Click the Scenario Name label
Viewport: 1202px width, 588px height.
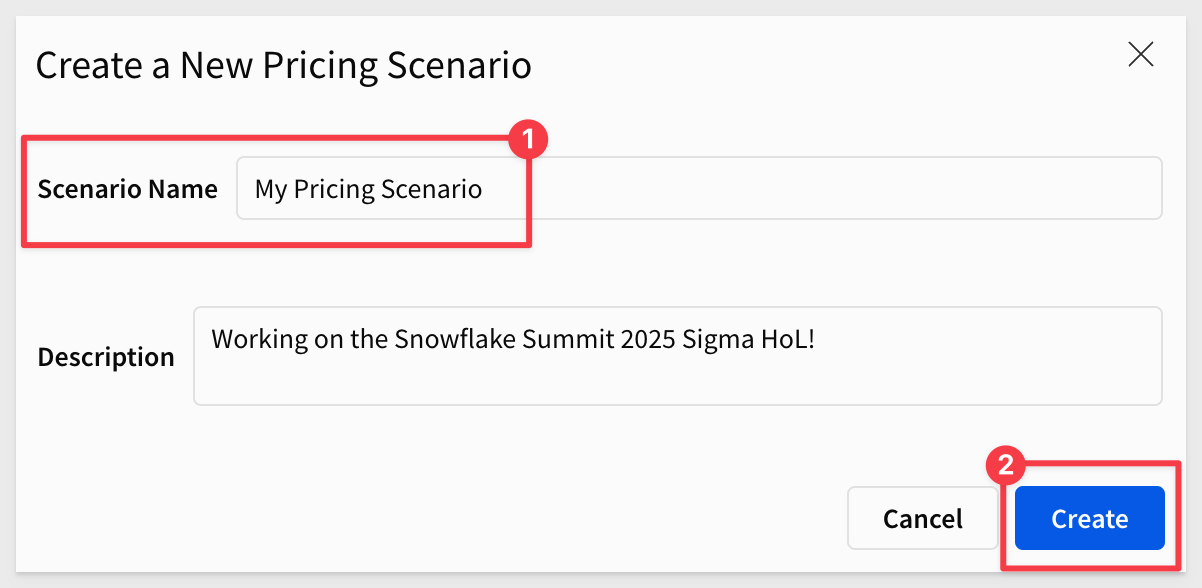[128, 189]
